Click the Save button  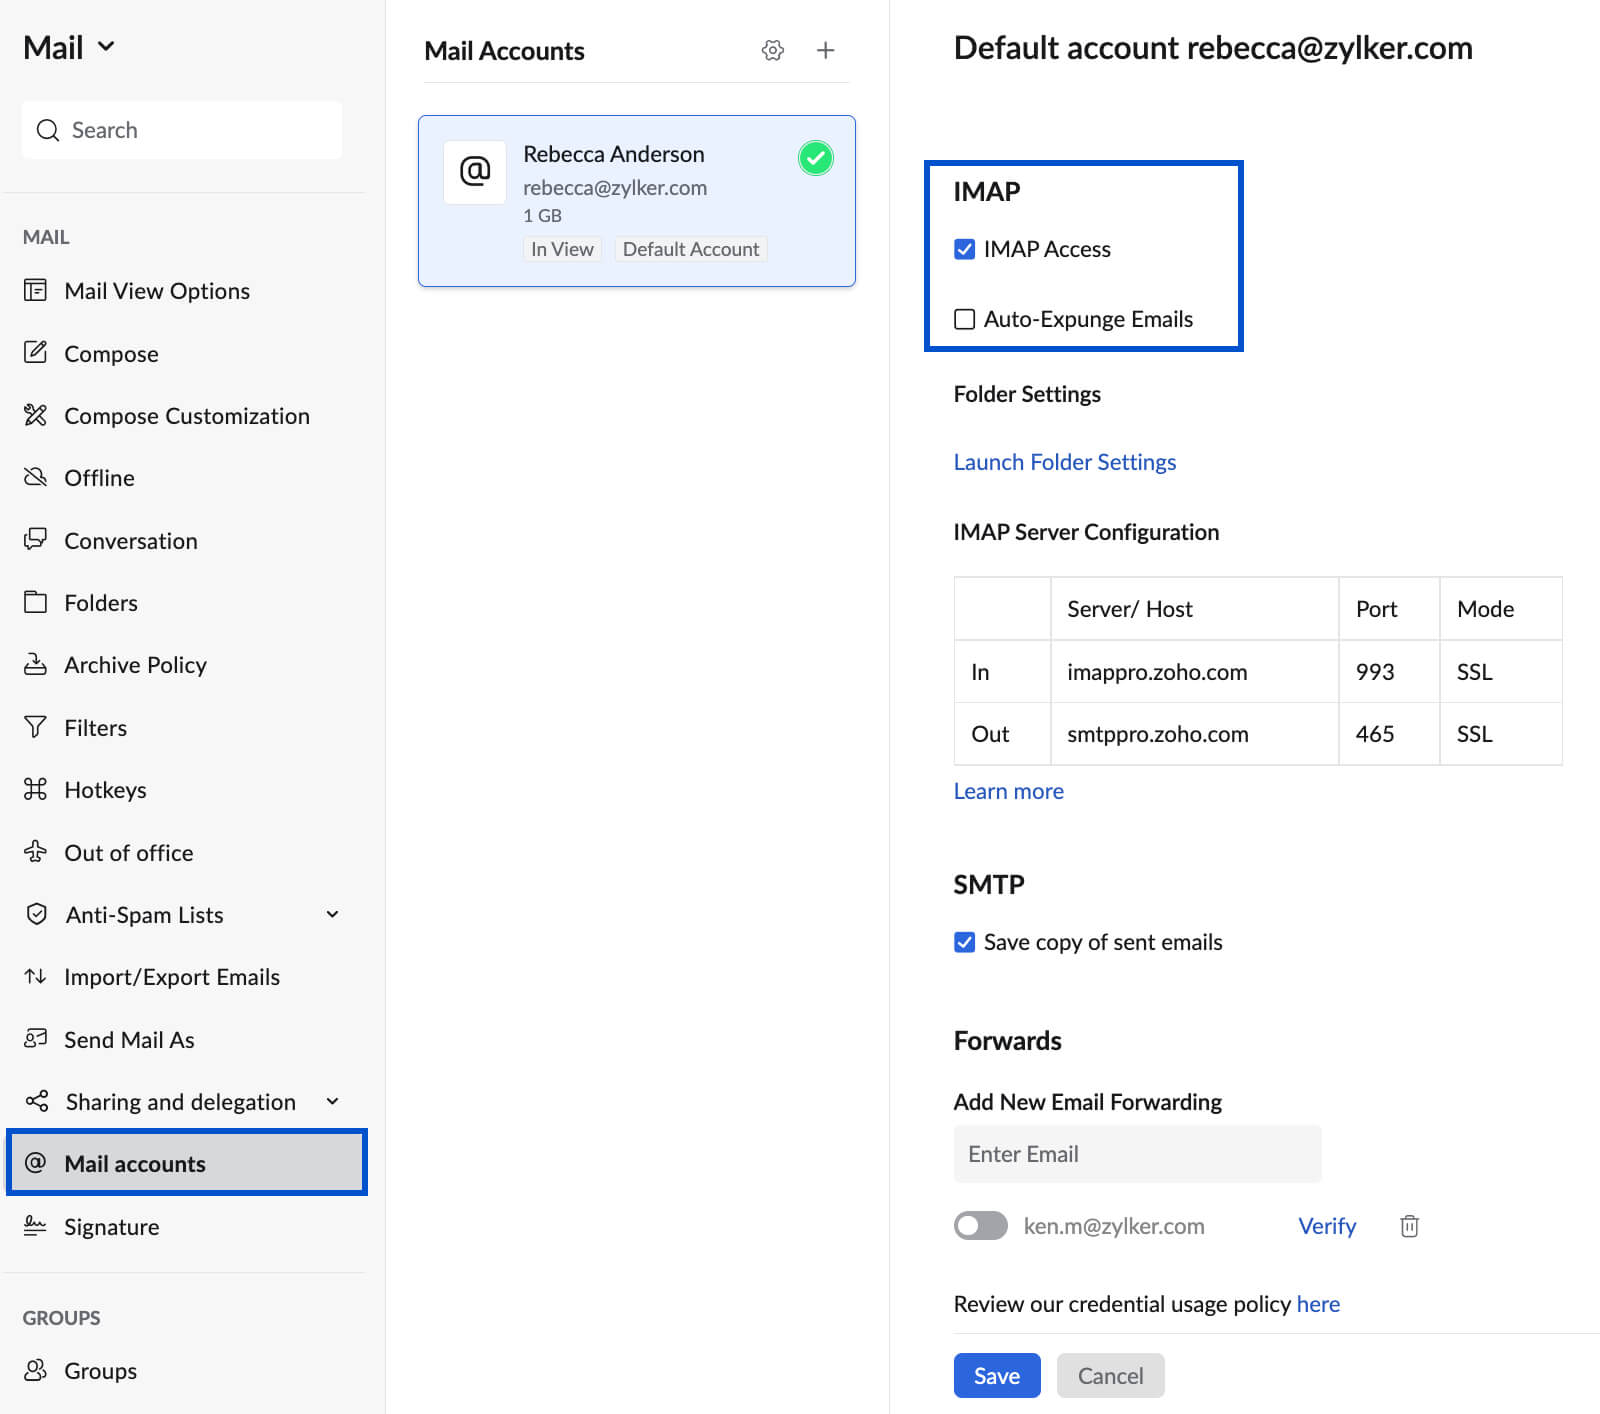click(x=996, y=1376)
